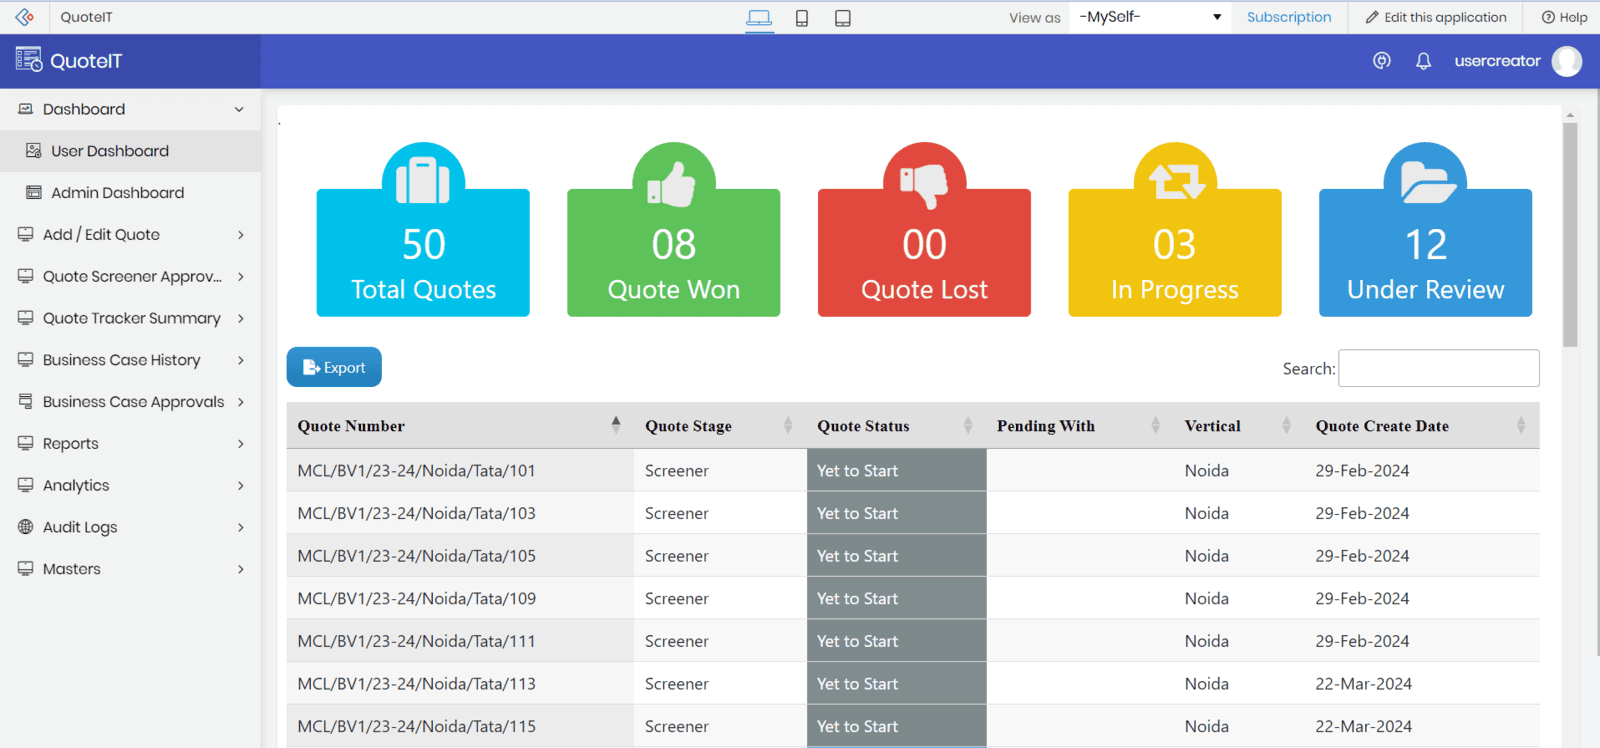Click the notification bell icon
Screen dimensions: 1600x748
coord(1423,61)
